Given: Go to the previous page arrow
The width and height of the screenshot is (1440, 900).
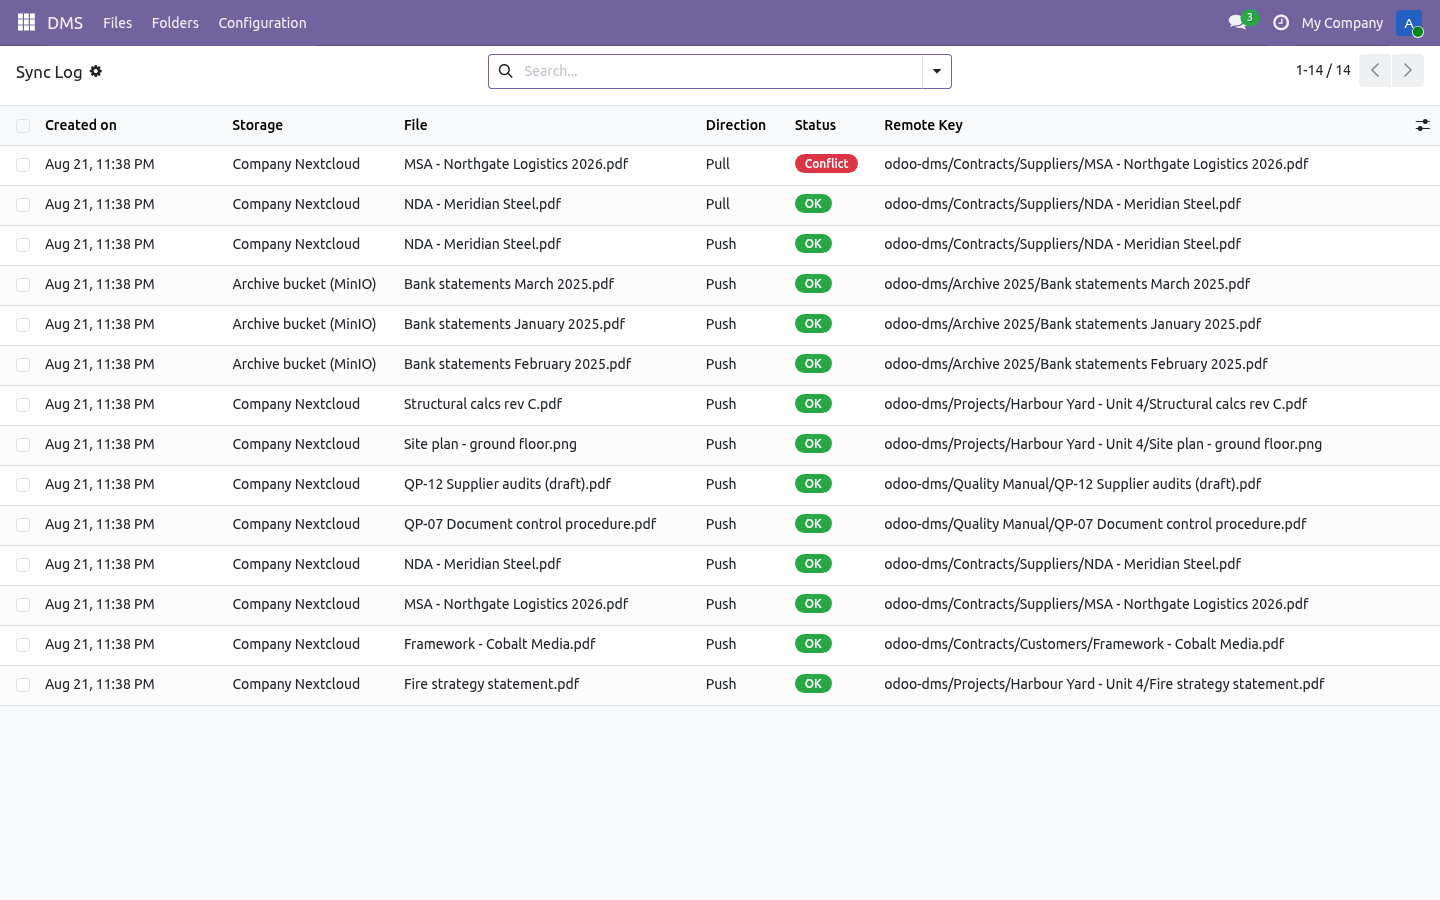Looking at the screenshot, I should point(1375,70).
